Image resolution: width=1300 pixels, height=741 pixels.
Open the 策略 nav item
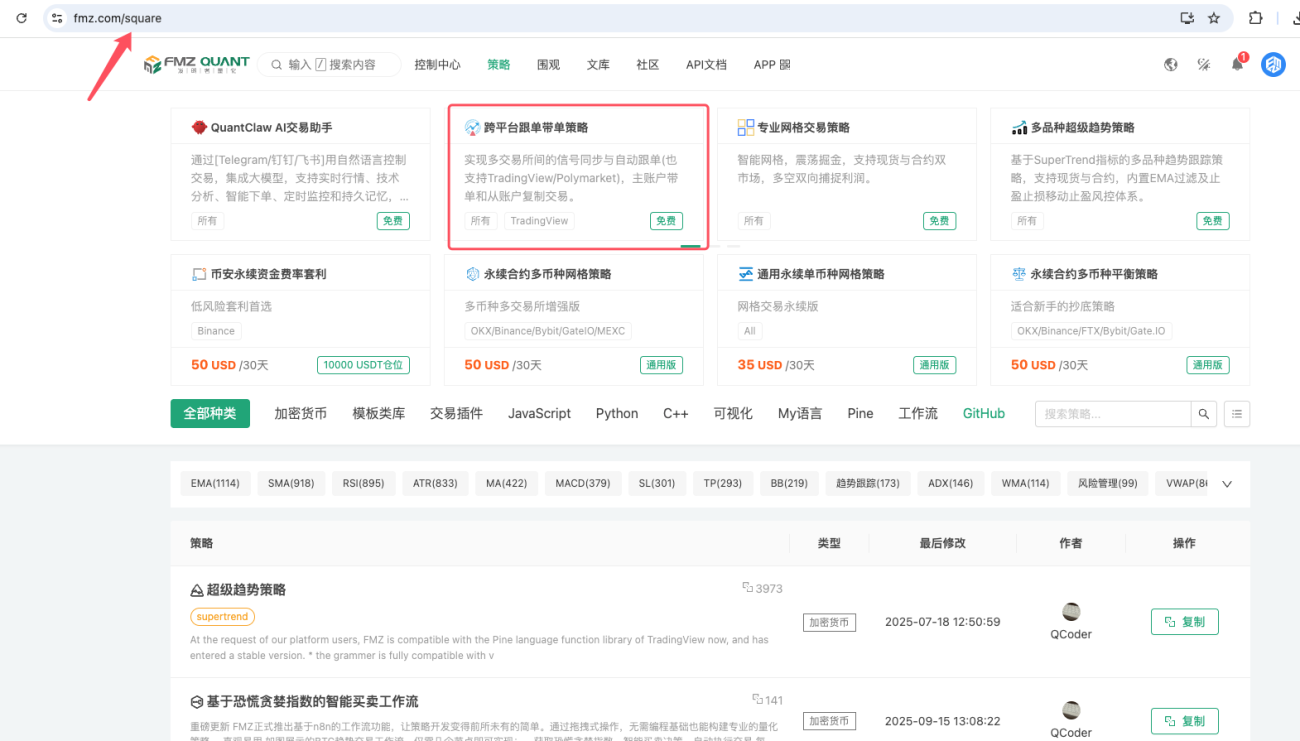498,65
